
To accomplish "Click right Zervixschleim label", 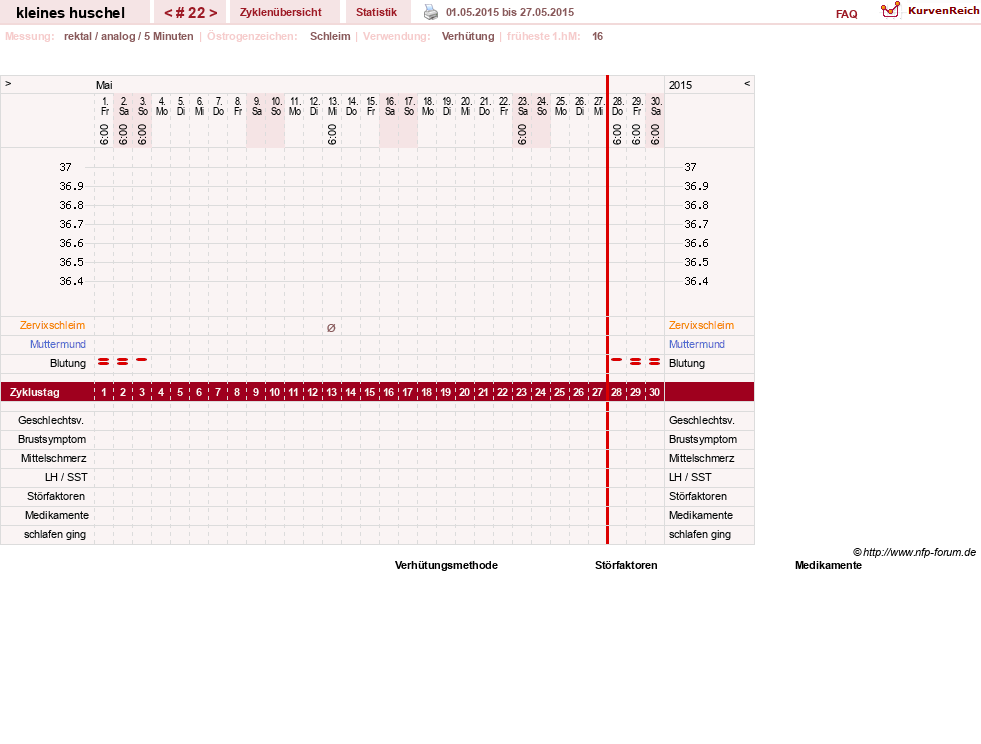I will (701, 325).
